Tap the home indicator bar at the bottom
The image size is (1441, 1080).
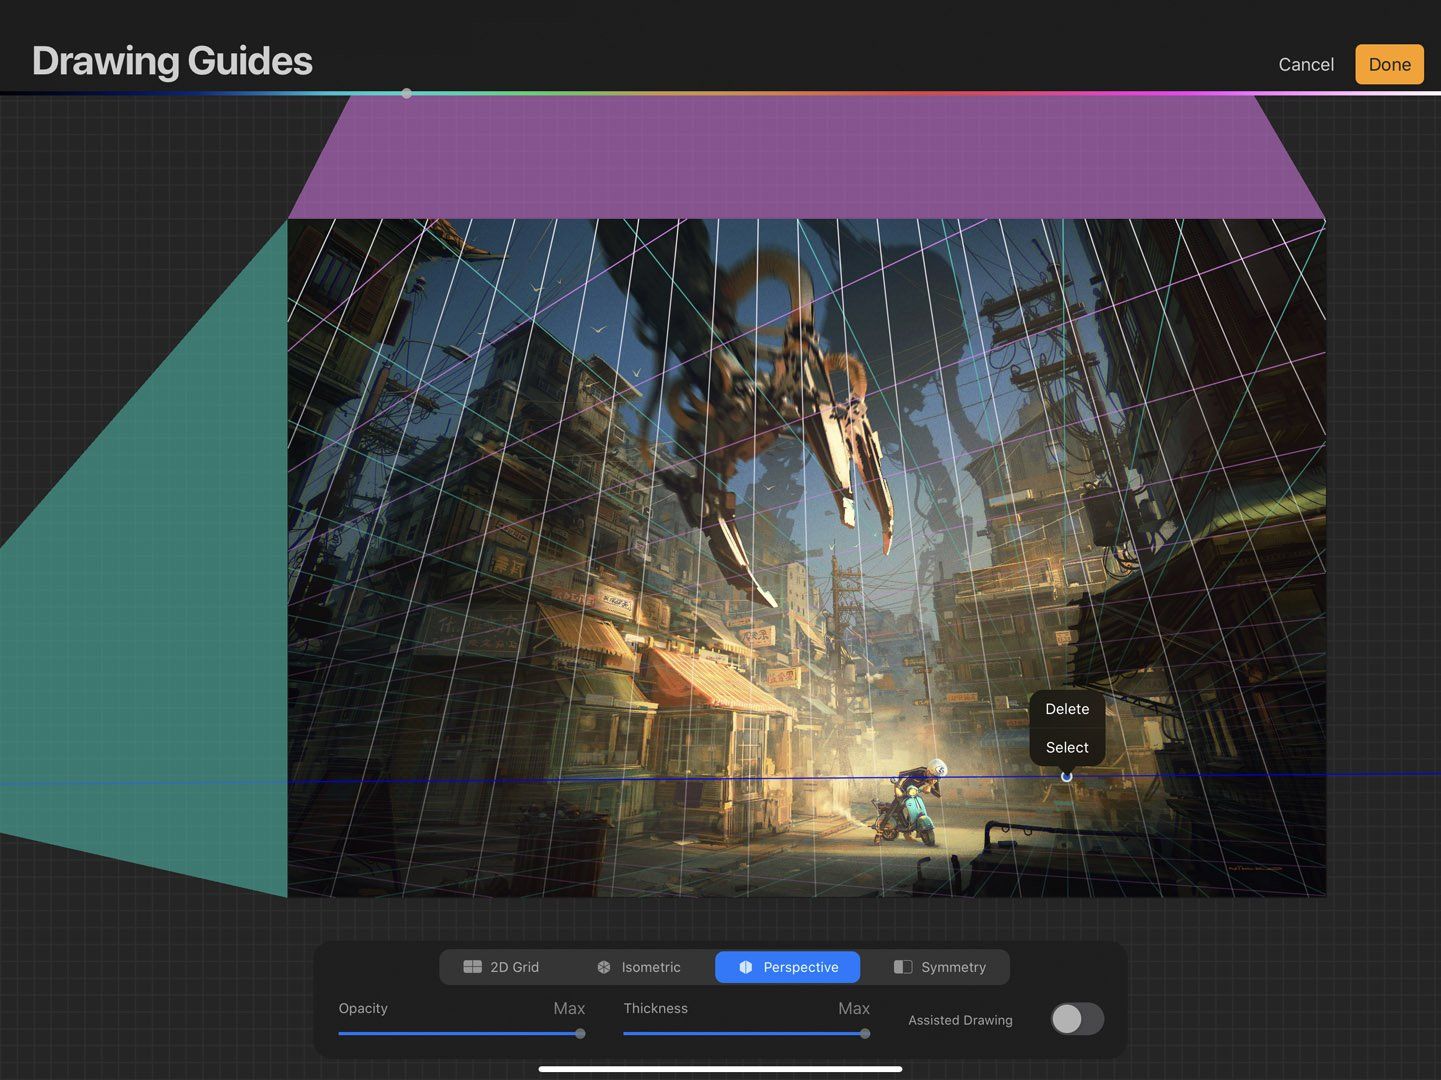[x=720, y=1070]
